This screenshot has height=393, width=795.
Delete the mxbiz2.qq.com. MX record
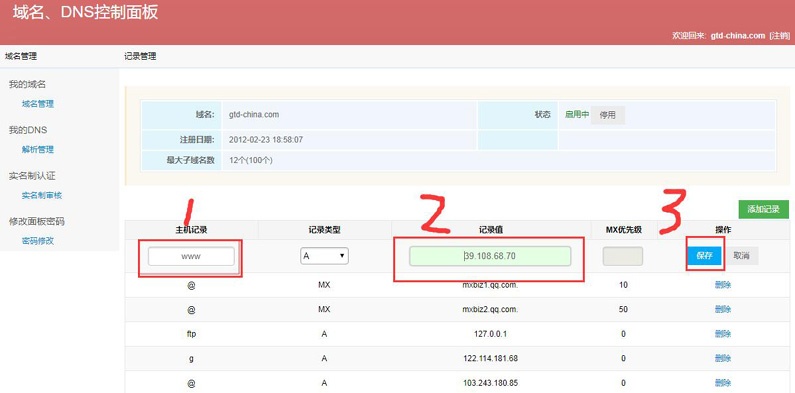723,309
